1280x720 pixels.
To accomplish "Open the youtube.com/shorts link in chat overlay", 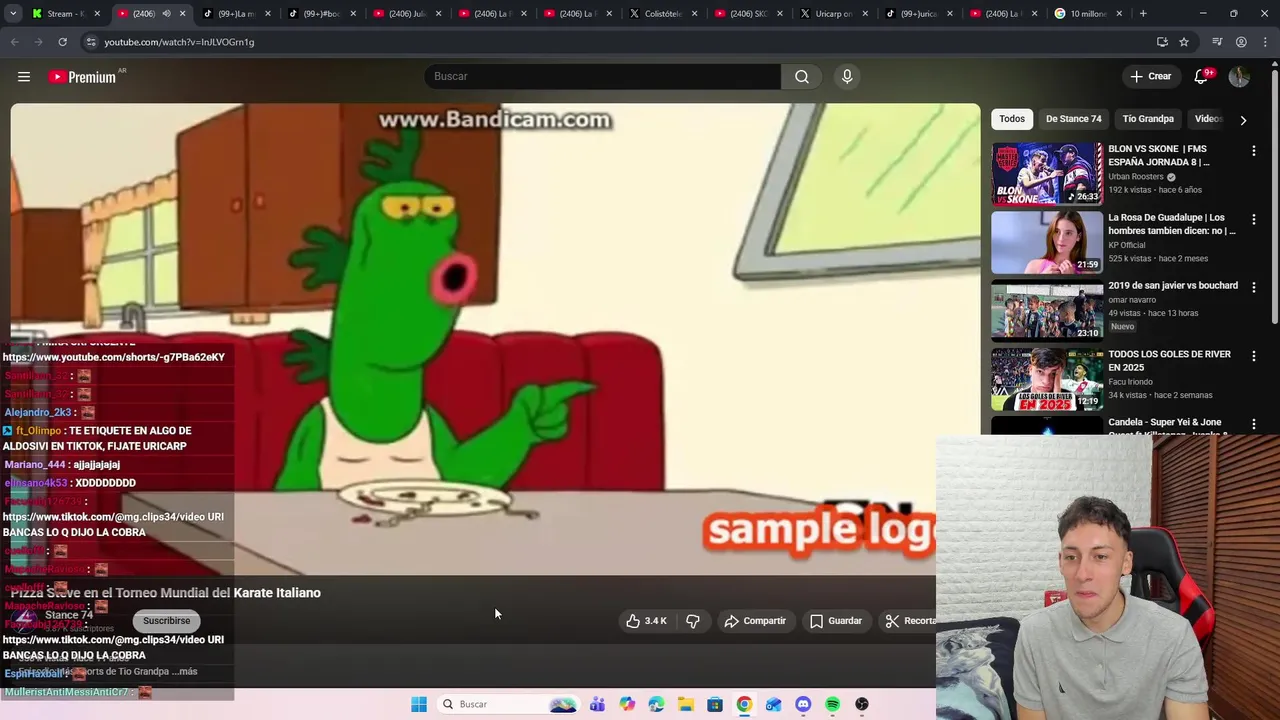I will pos(114,357).
